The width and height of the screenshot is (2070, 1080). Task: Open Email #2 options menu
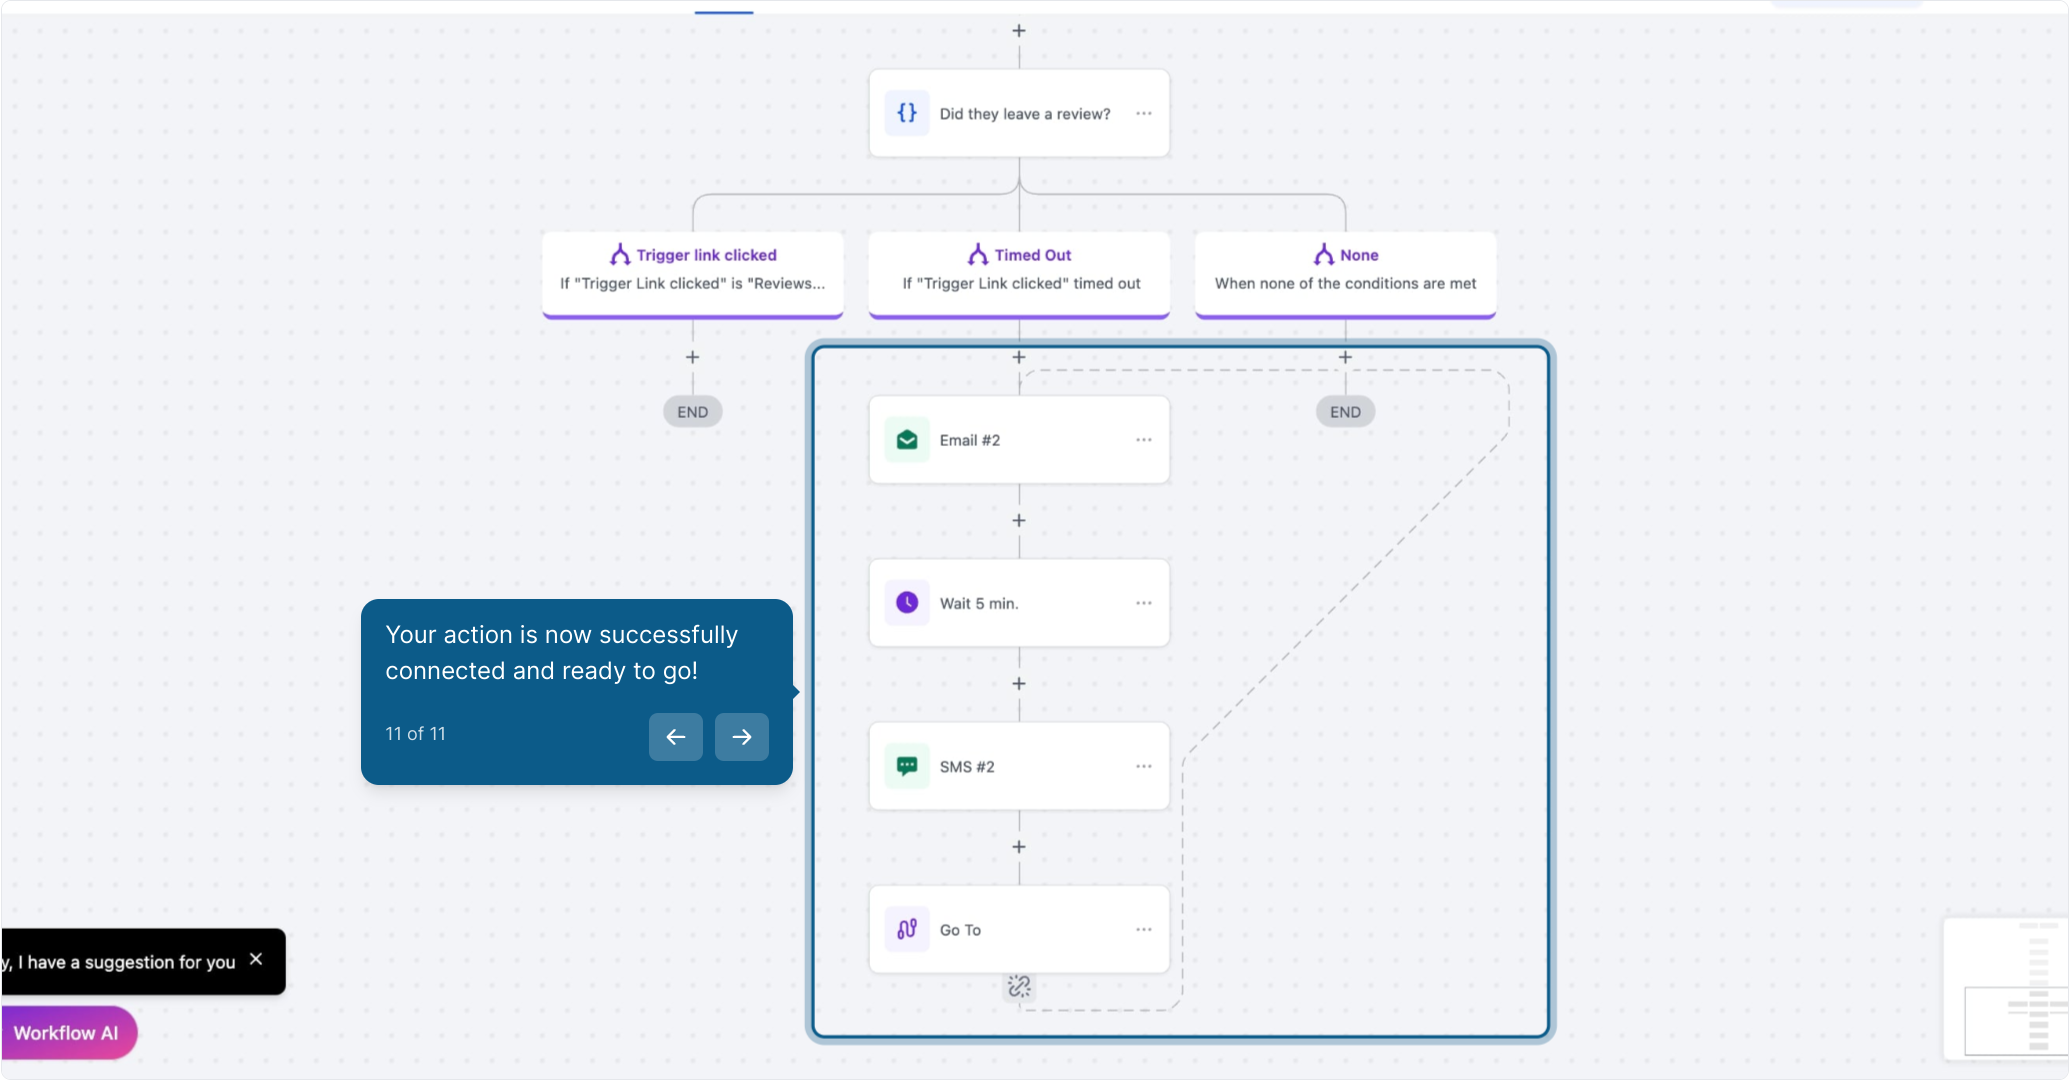[x=1144, y=440]
